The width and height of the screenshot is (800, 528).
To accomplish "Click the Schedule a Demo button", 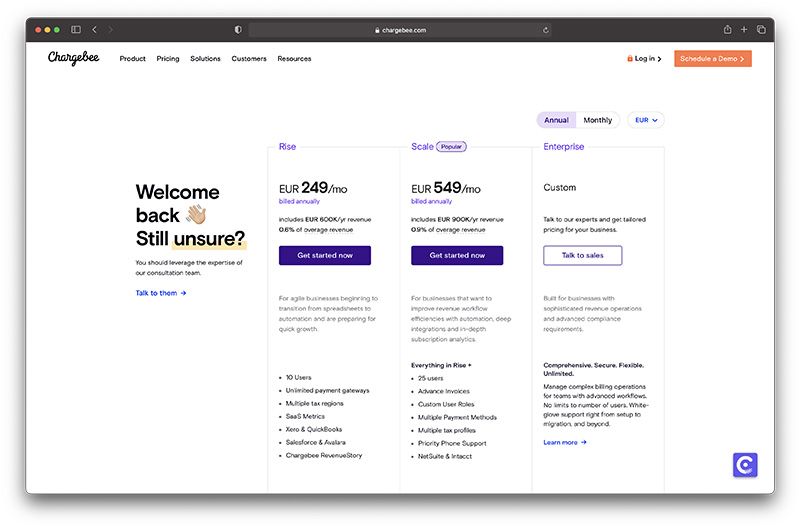I will (712, 59).
